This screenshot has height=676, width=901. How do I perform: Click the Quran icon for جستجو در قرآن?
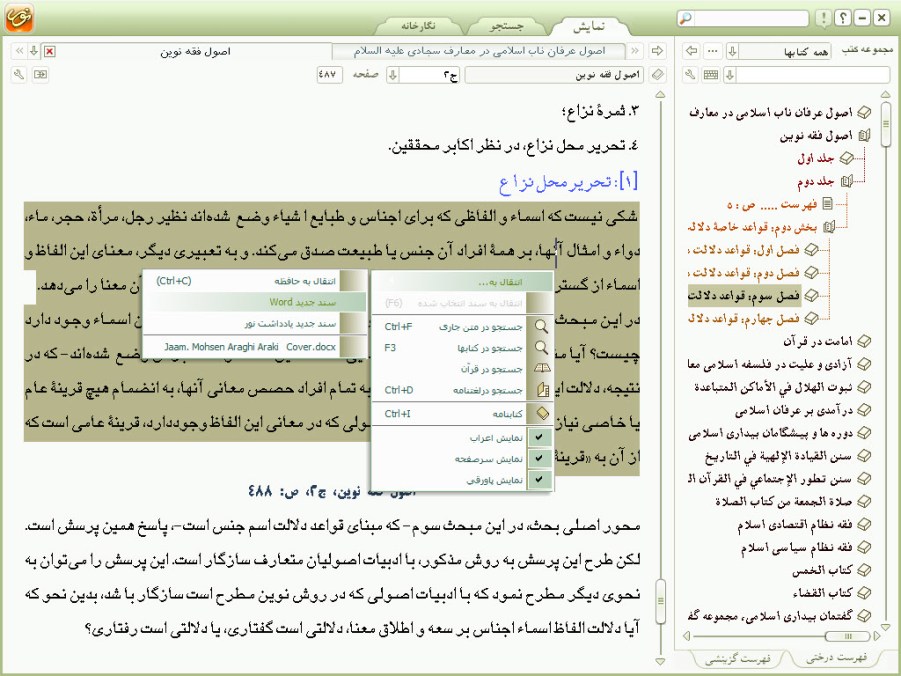(x=542, y=368)
